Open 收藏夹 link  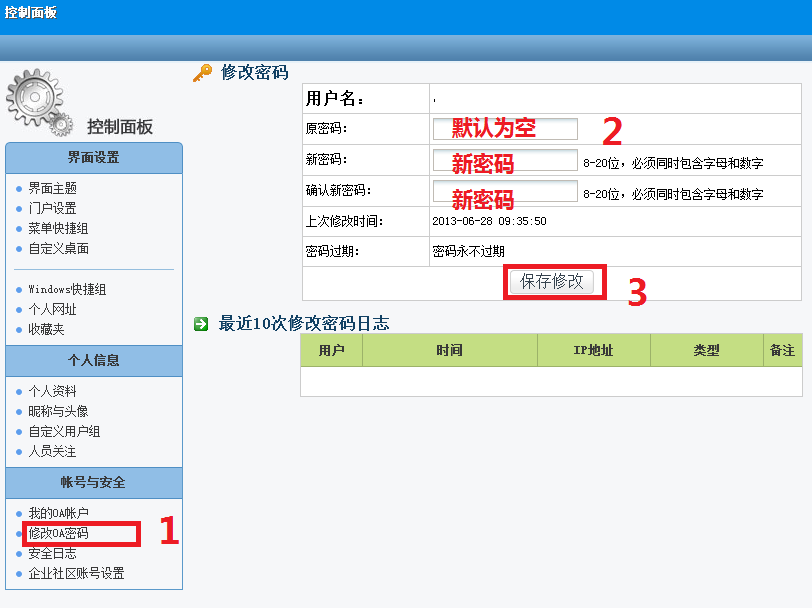46,329
